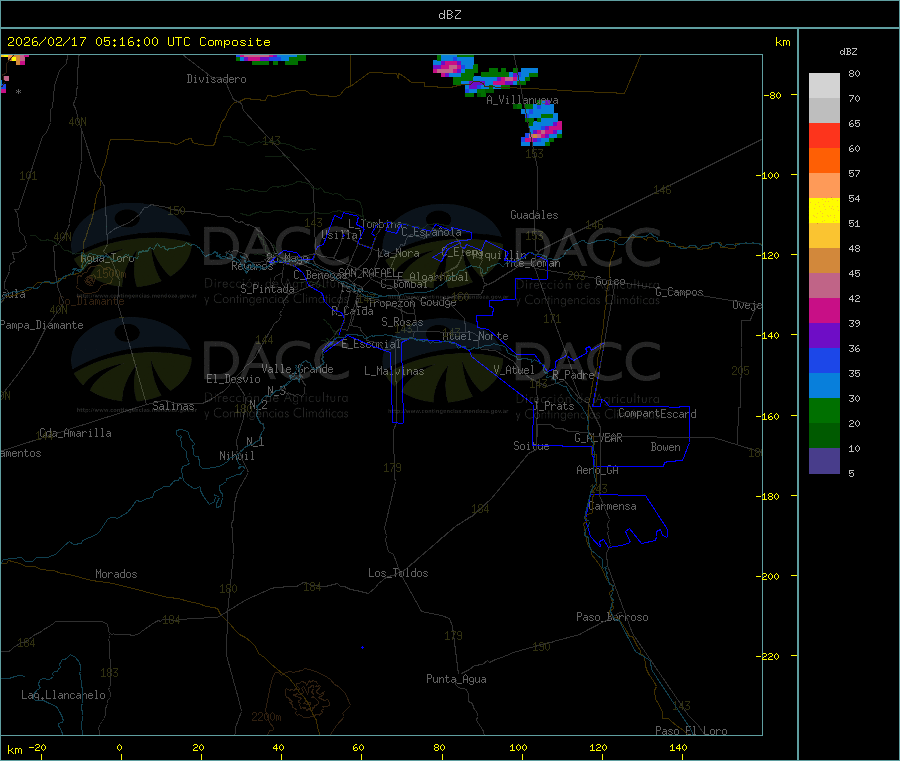Click the 20 dBZ green legend swatch
This screenshot has width=900, height=761.
pos(824,436)
